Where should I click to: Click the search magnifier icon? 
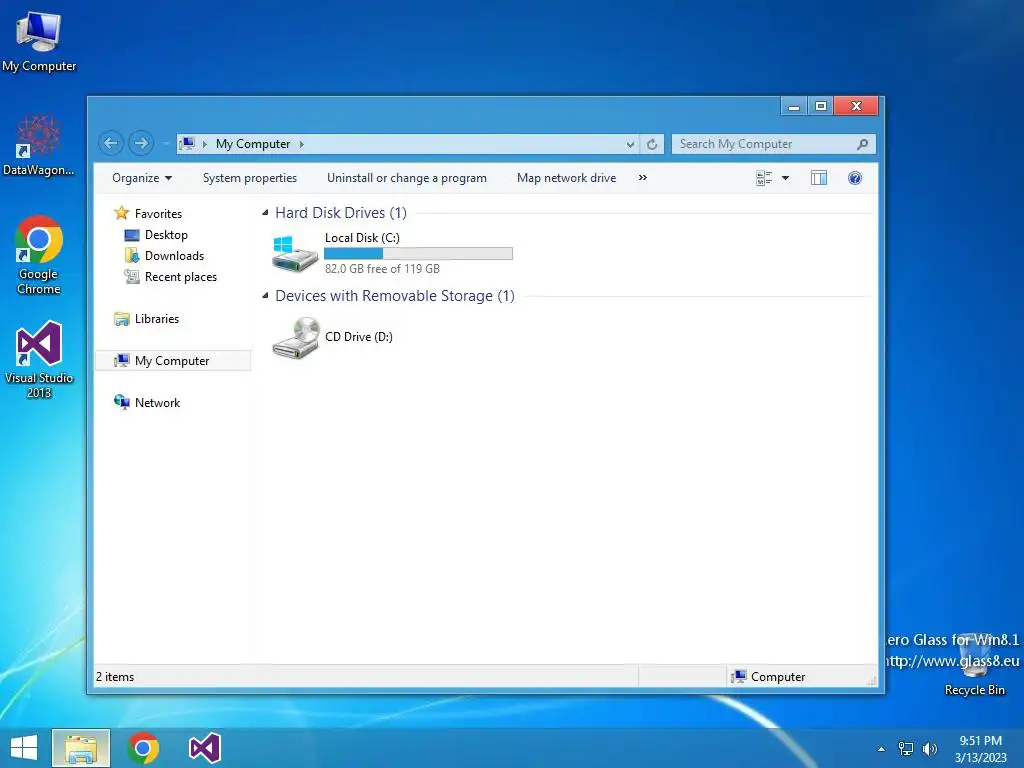(862, 144)
